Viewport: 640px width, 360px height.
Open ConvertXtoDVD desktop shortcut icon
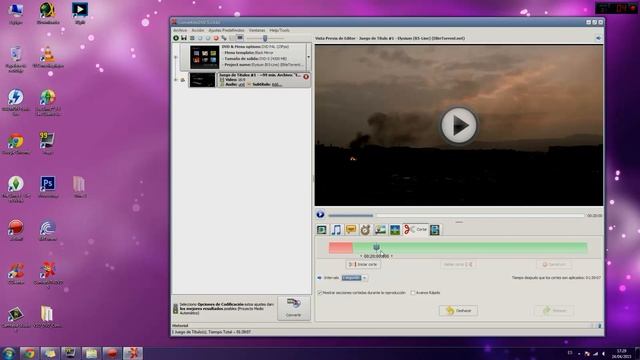48,270
